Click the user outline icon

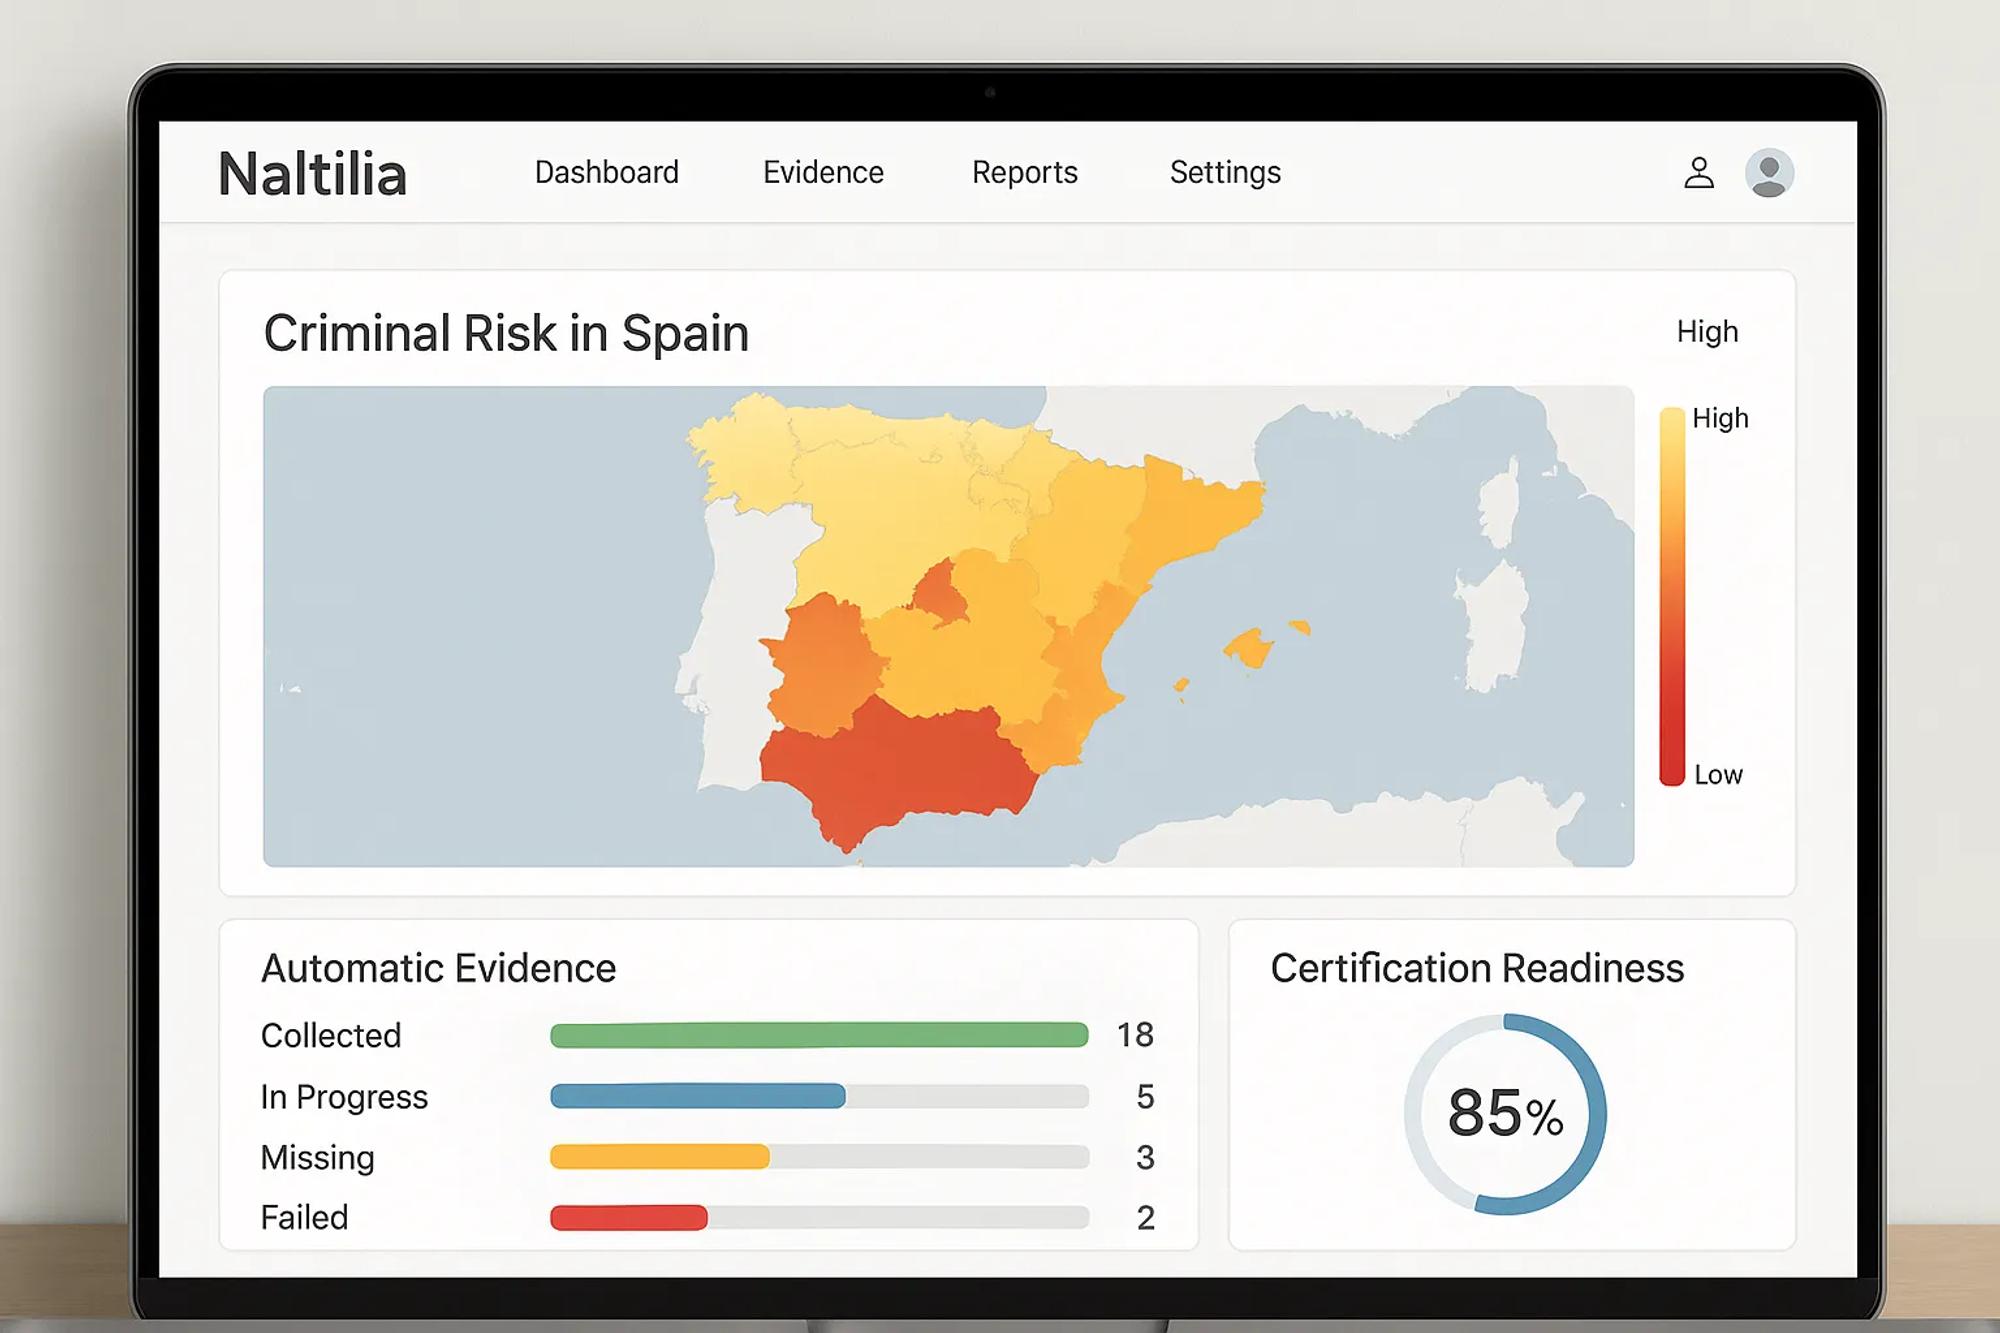tap(1698, 173)
